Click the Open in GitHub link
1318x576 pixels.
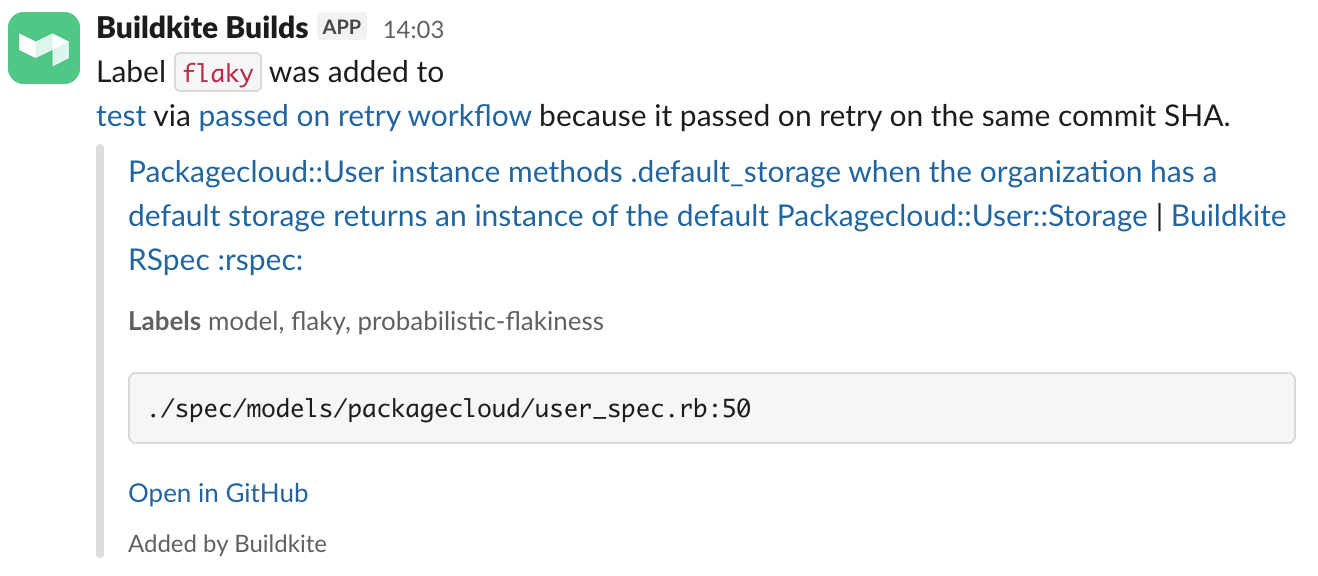point(217,493)
